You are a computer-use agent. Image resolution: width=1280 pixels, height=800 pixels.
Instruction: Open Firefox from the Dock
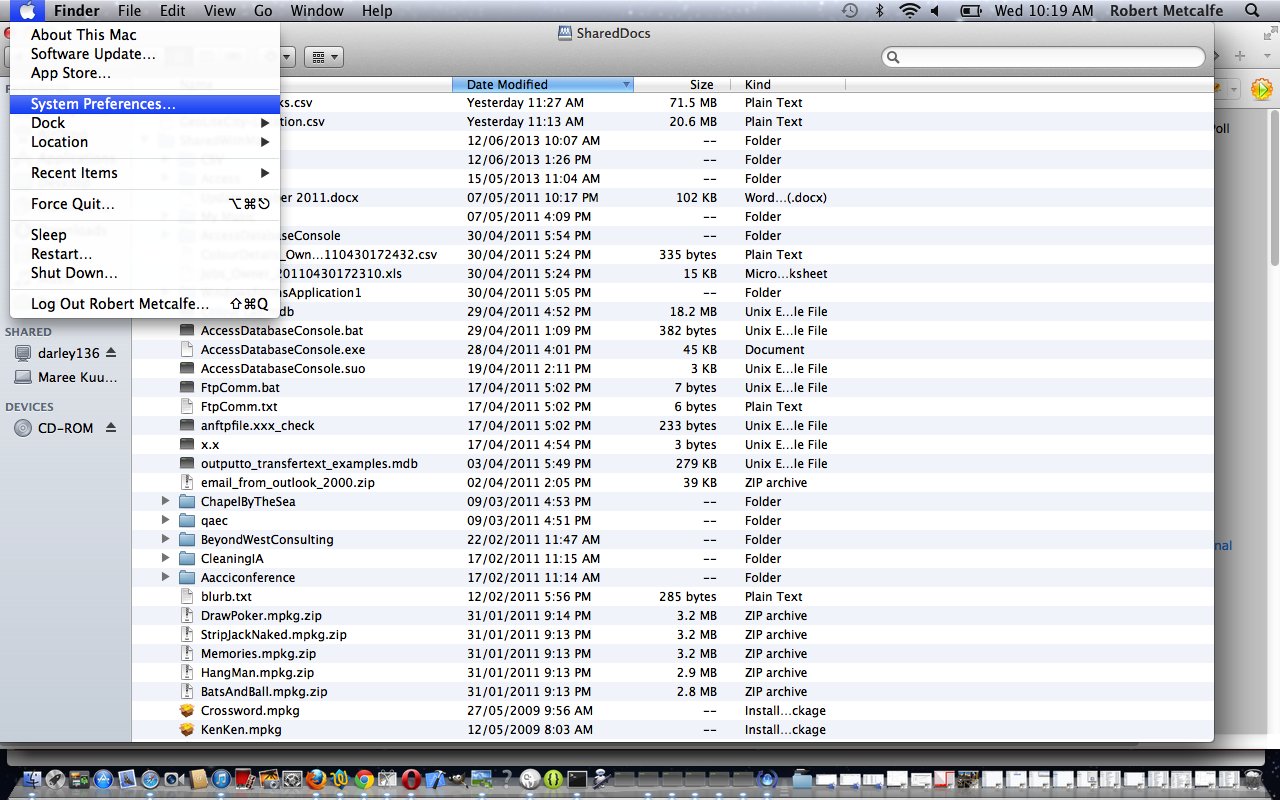(x=316, y=779)
